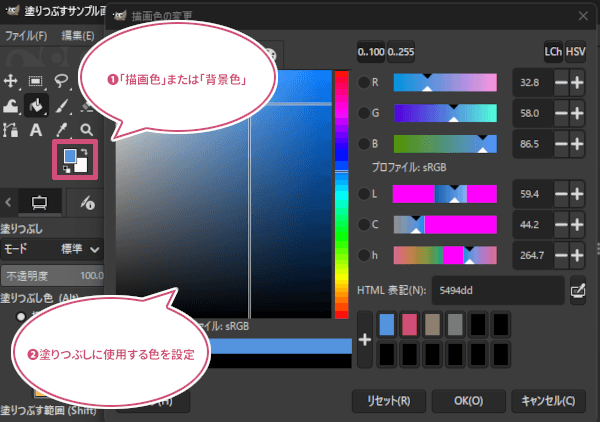Decrease the B value with minus
This screenshot has width=600, height=422.
point(561,144)
